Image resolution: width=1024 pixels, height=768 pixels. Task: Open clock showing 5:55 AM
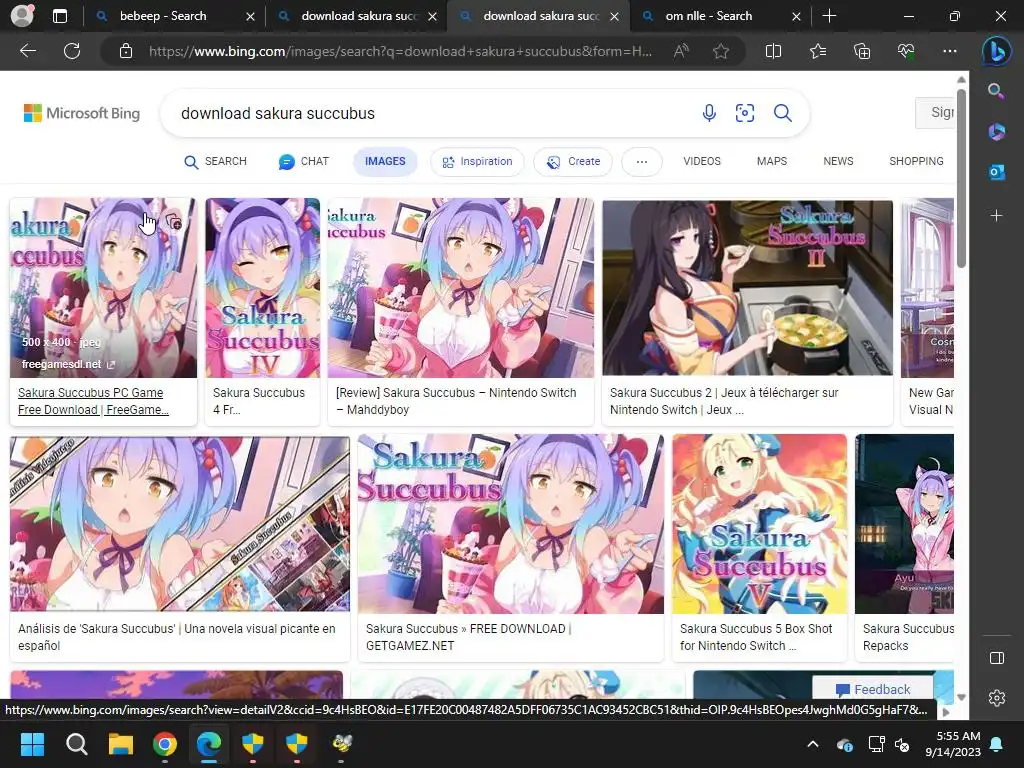pos(953,744)
